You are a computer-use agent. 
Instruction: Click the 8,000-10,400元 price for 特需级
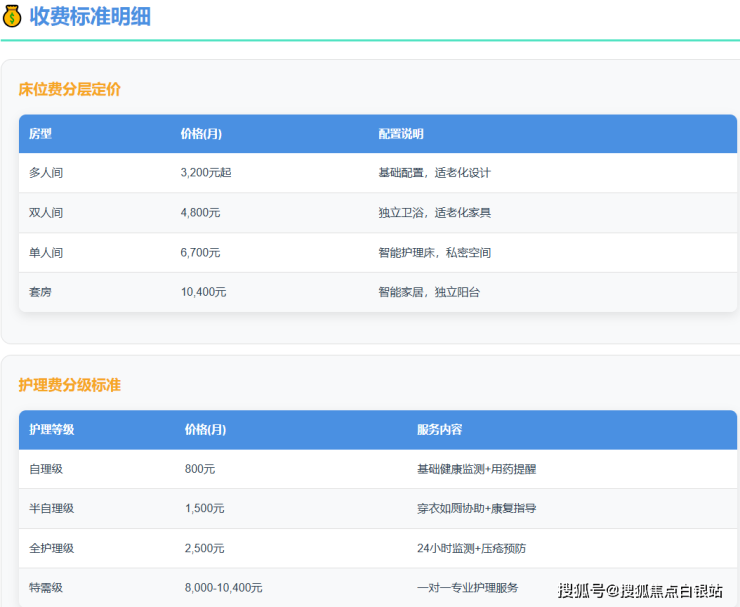pos(223,588)
